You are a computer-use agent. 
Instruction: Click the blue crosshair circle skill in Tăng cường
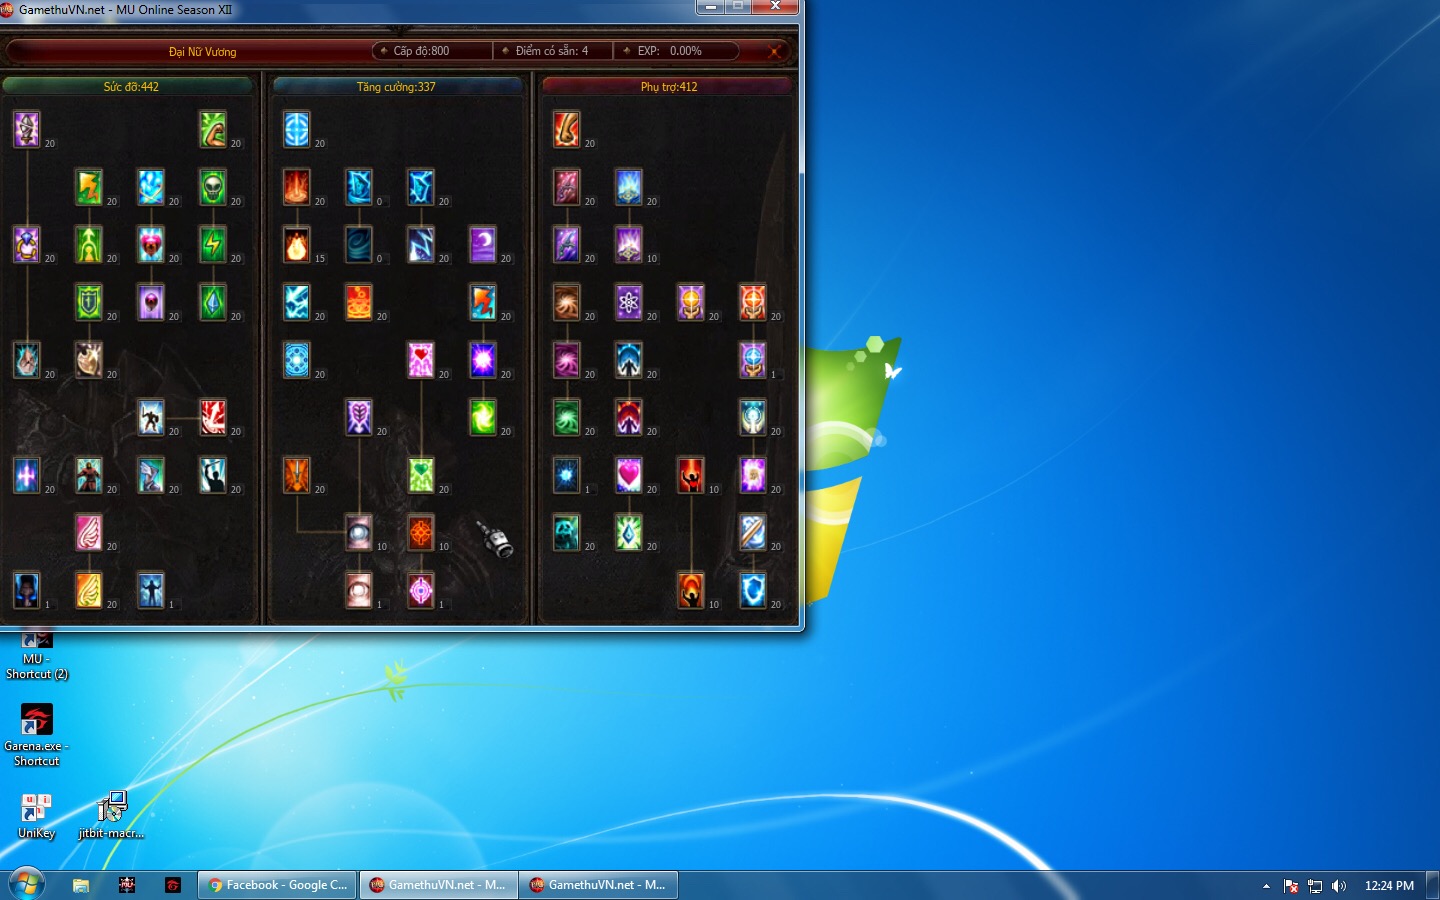coord(297,129)
